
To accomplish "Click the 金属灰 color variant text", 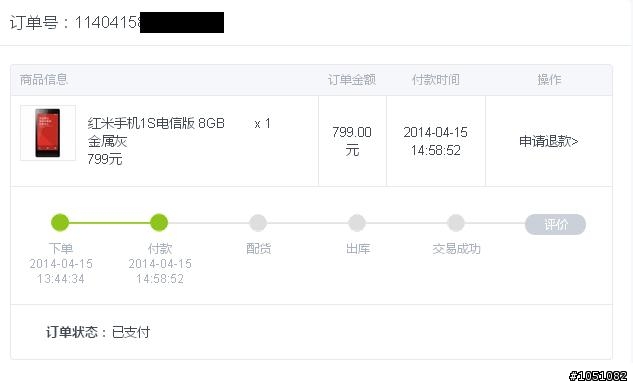I will click(x=107, y=141).
